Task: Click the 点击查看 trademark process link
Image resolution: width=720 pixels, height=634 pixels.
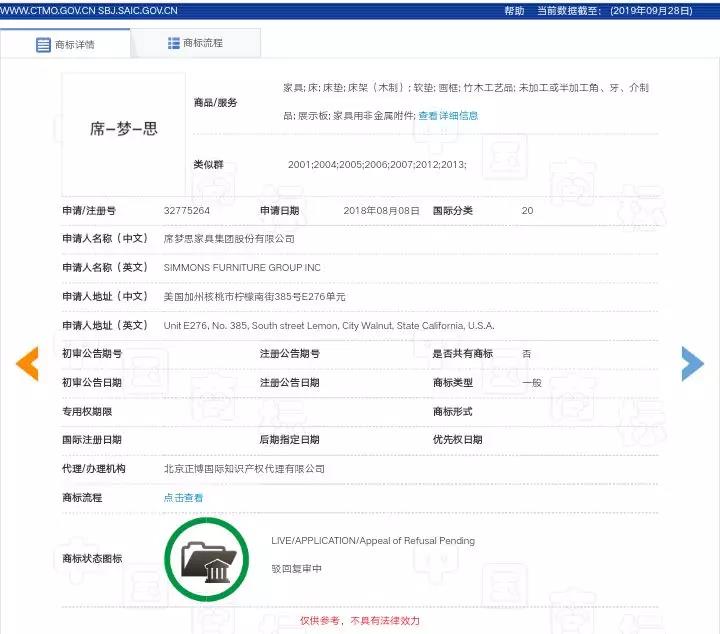Action: tap(183, 497)
